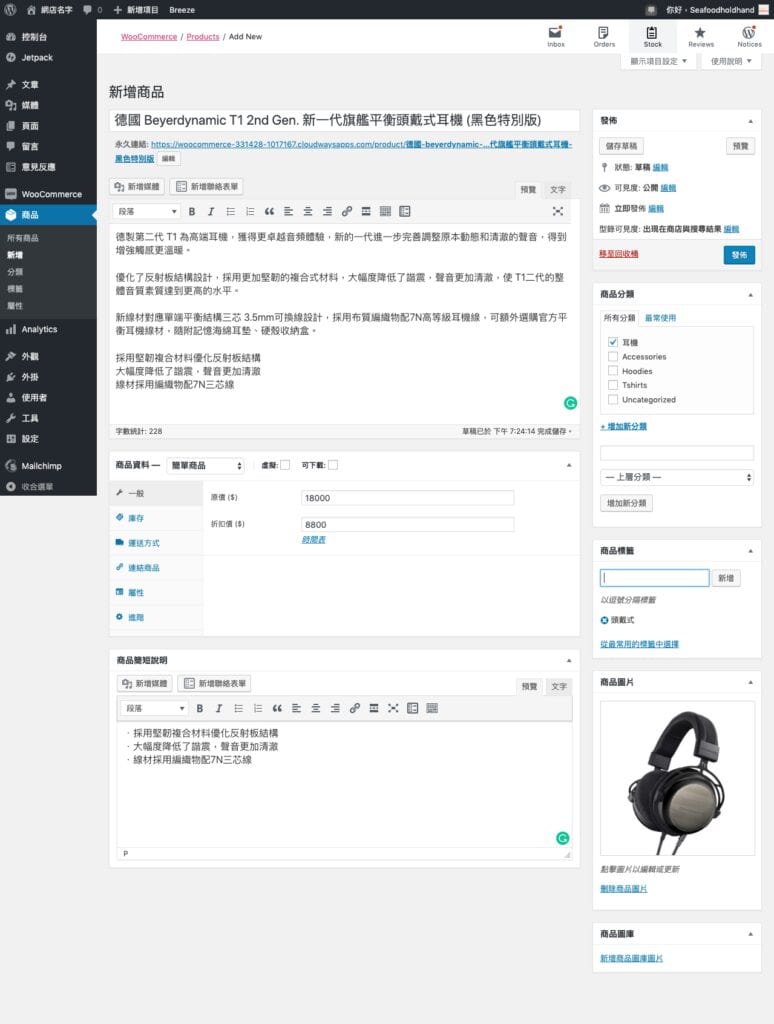The image size is (774, 1024).
Task: Insert link in main editor toolbar
Action: [x=347, y=212]
